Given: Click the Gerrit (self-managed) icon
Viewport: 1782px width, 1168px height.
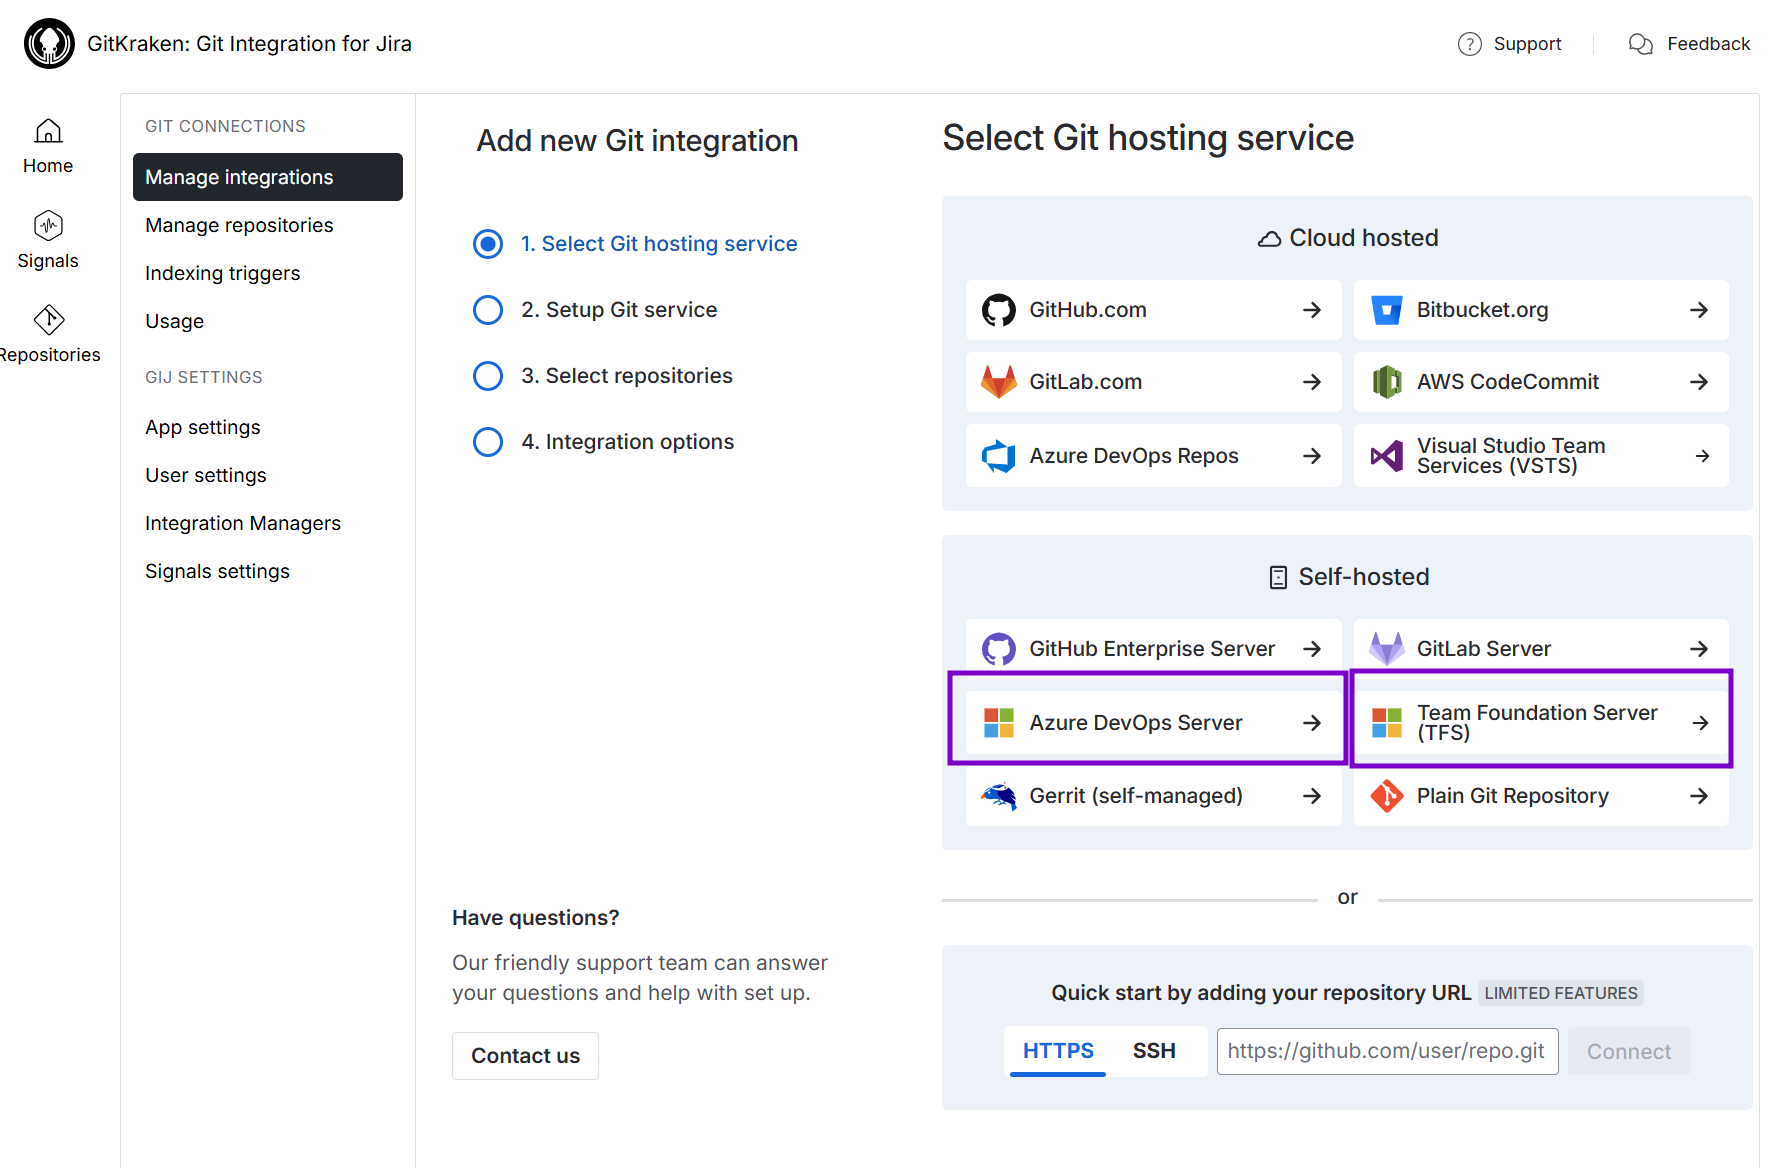Looking at the screenshot, I should coord(998,796).
